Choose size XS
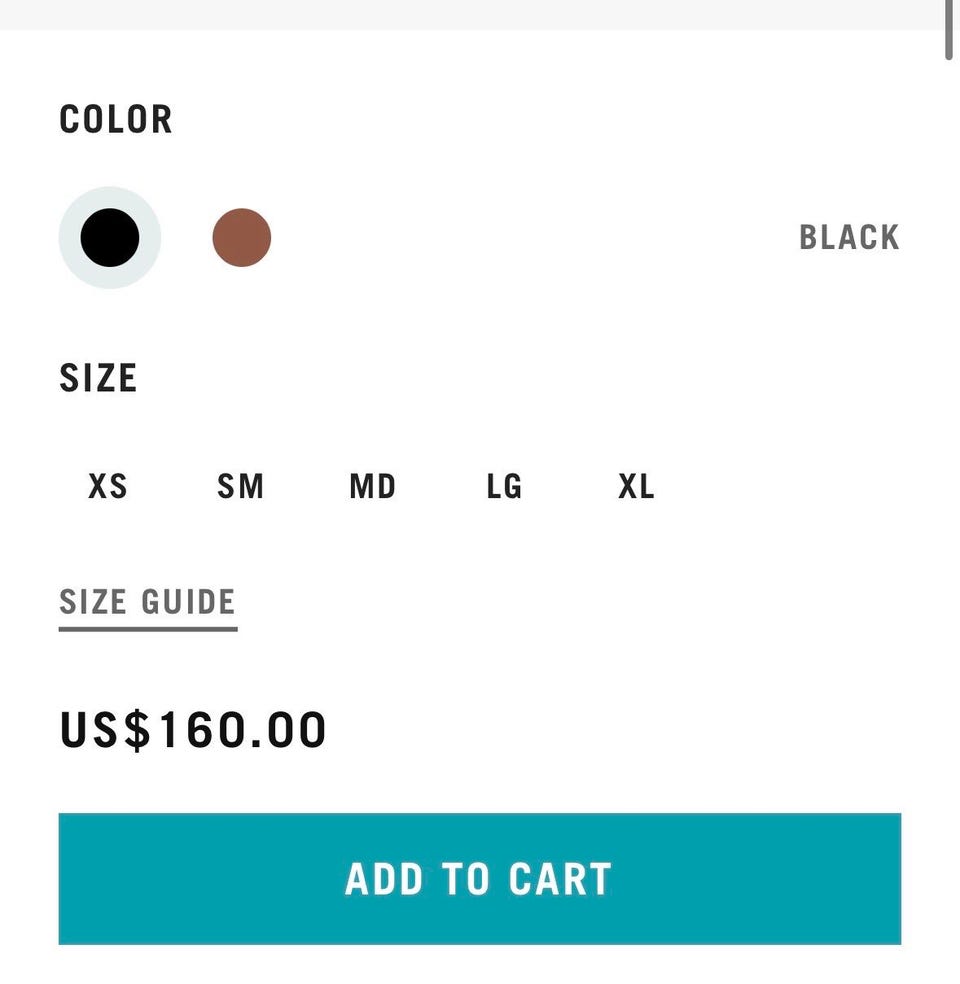This screenshot has height=984, width=960. [108, 486]
